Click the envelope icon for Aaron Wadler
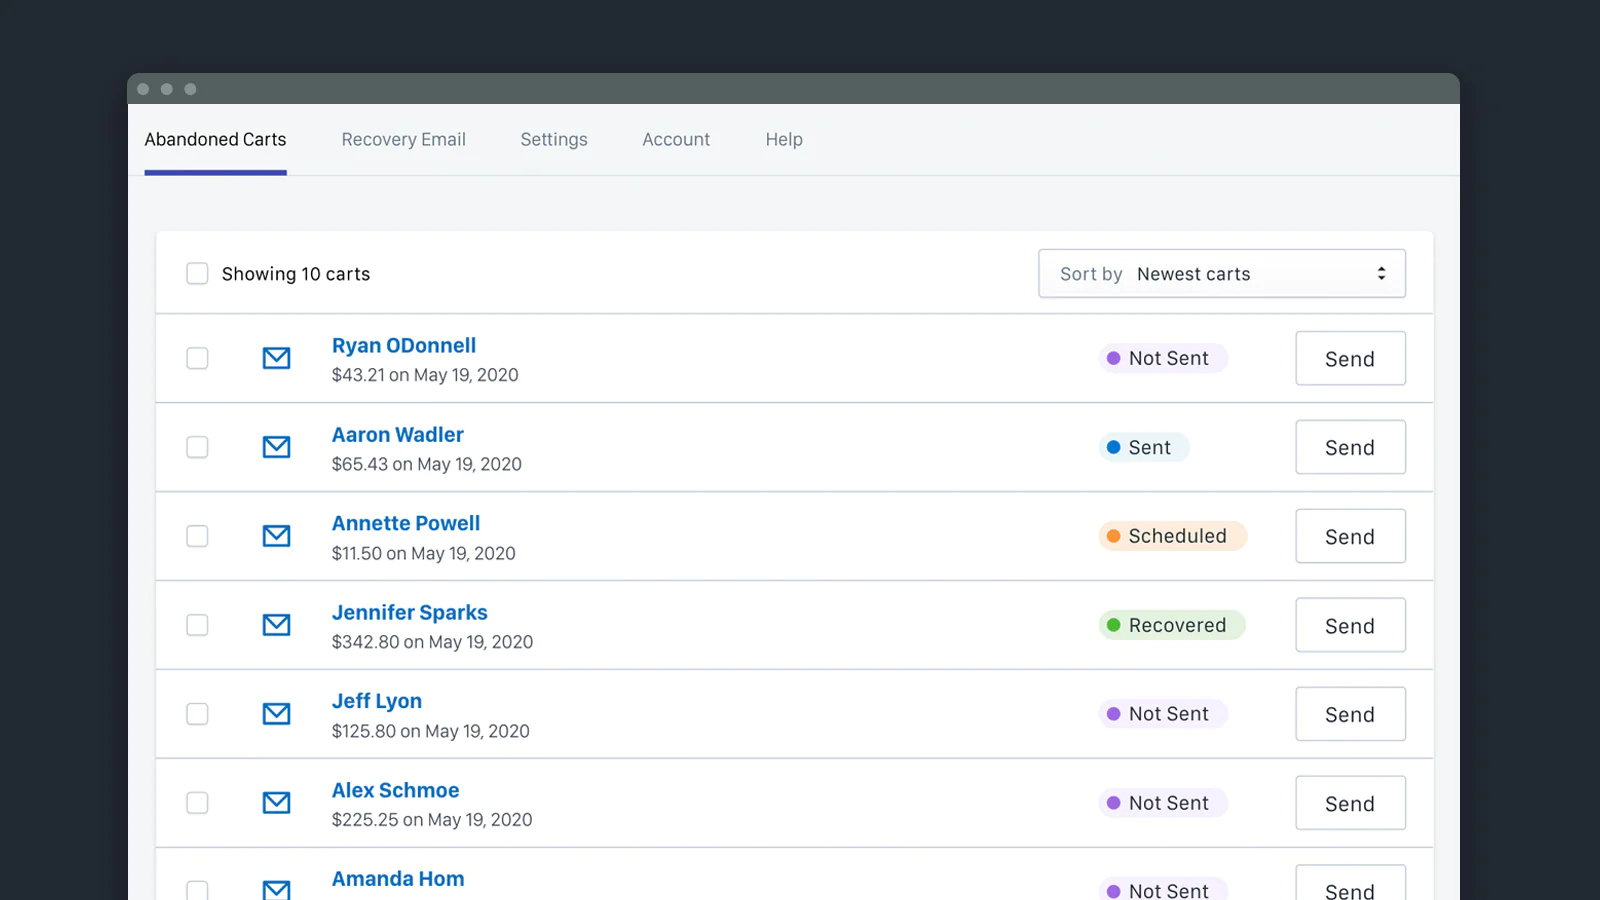The width and height of the screenshot is (1600, 900). point(276,447)
